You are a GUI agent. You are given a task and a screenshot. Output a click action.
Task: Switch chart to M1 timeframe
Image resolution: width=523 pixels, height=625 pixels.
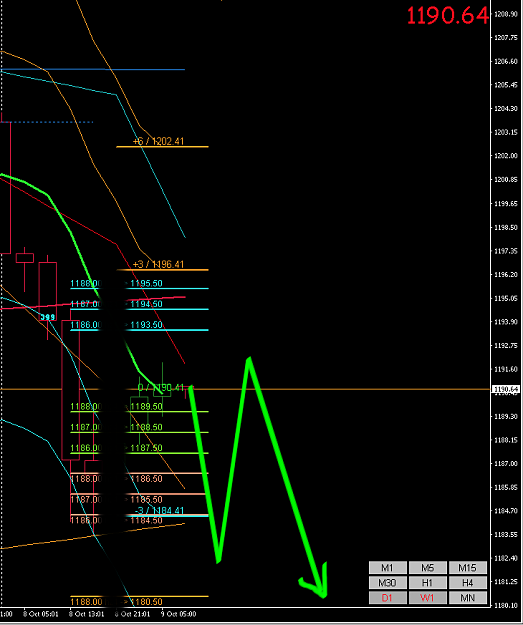click(x=387, y=567)
